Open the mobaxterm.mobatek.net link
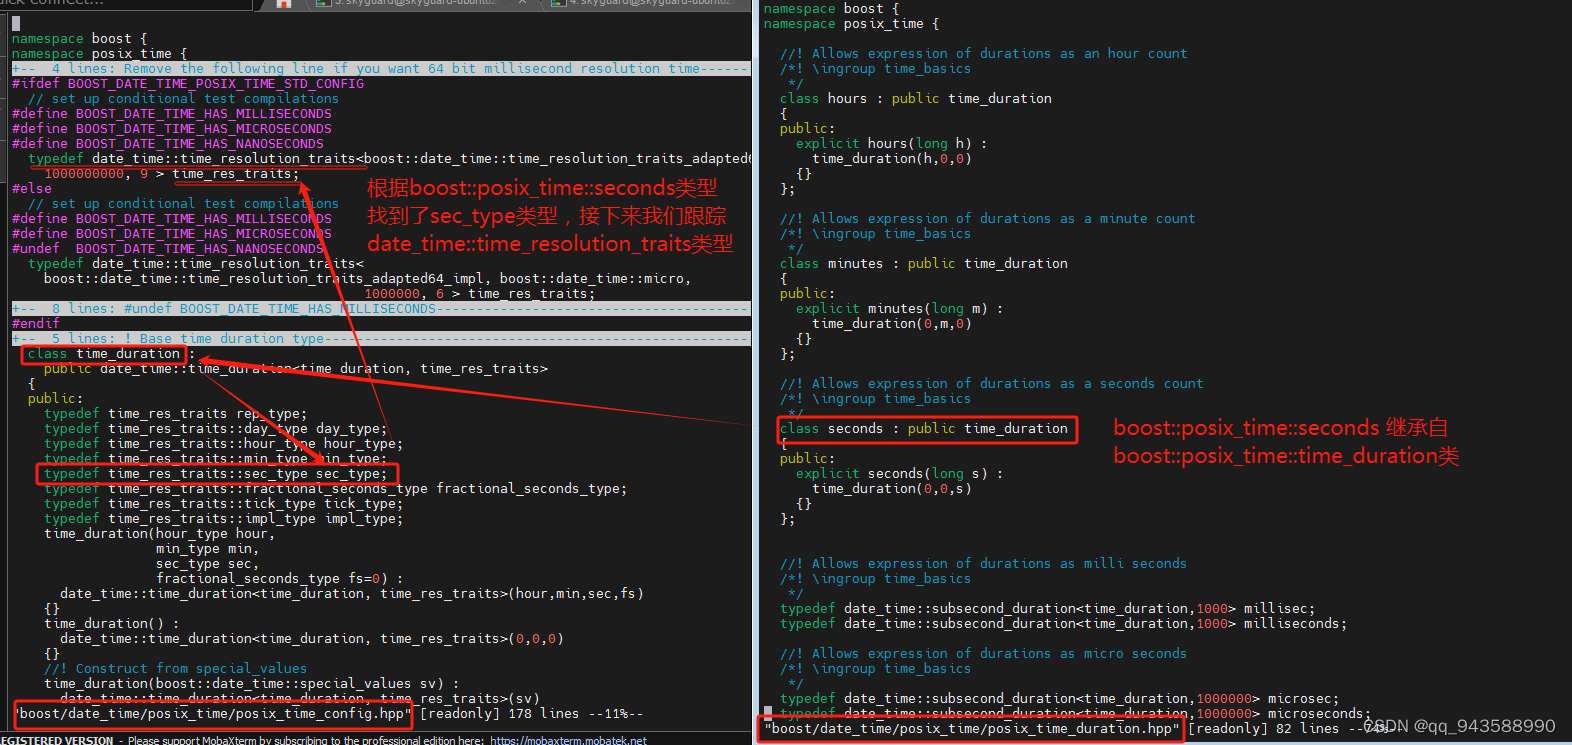 click(568, 740)
